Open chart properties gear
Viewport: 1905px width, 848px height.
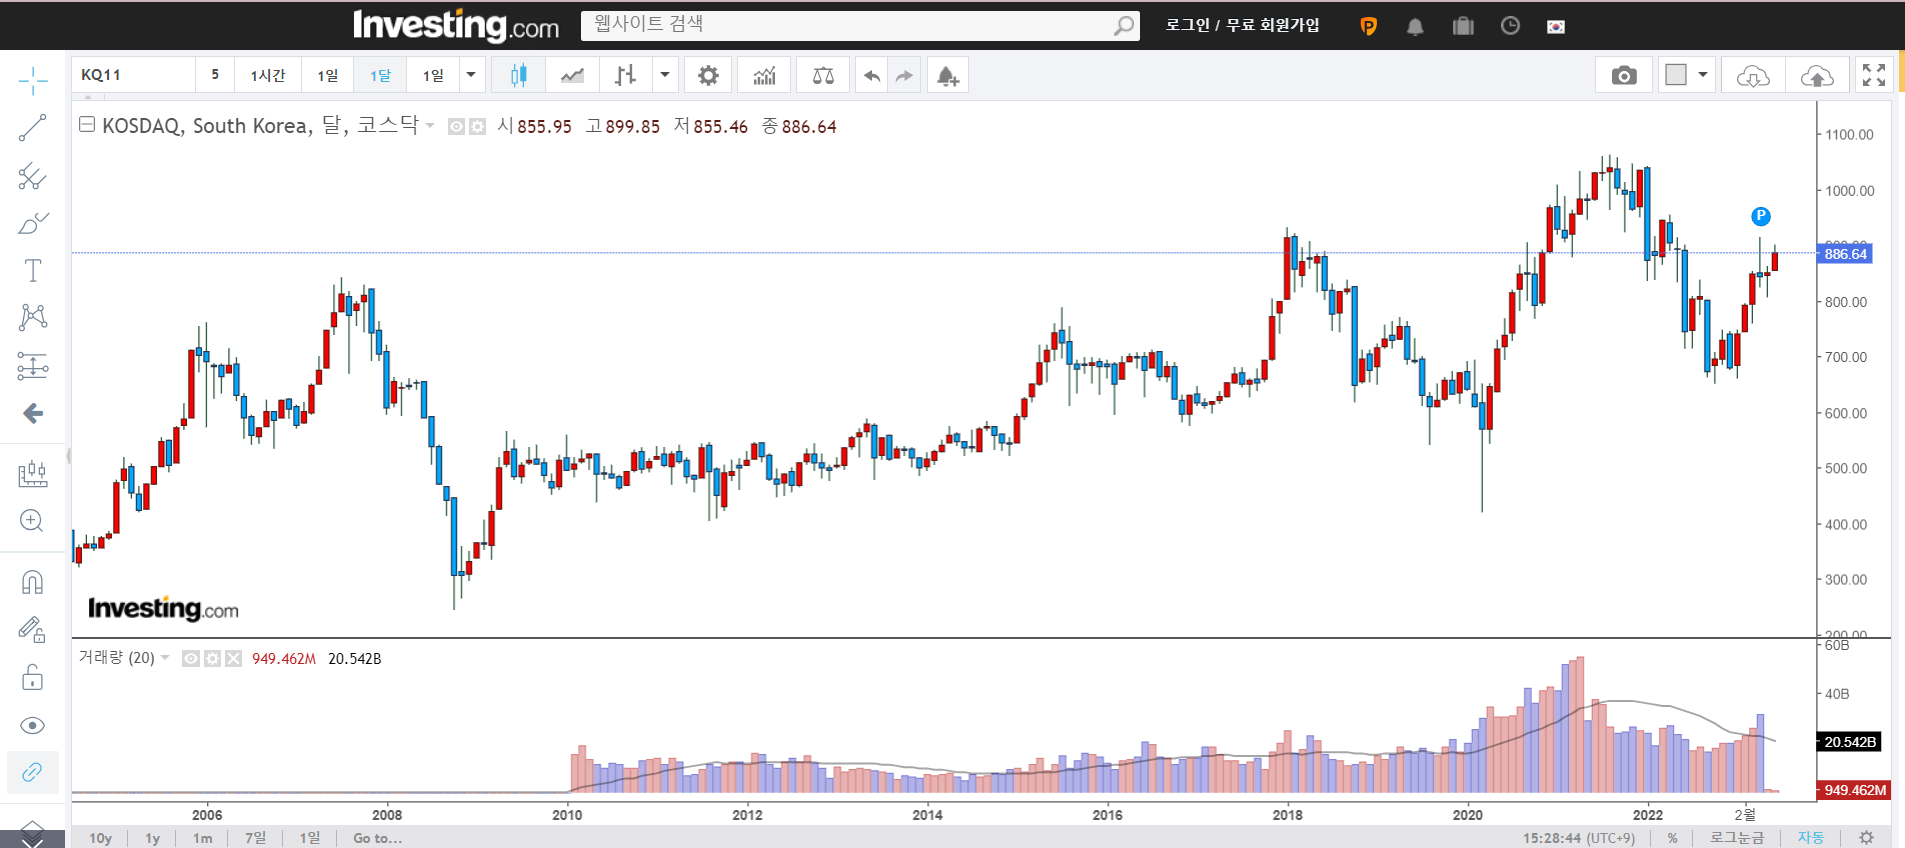pos(708,75)
